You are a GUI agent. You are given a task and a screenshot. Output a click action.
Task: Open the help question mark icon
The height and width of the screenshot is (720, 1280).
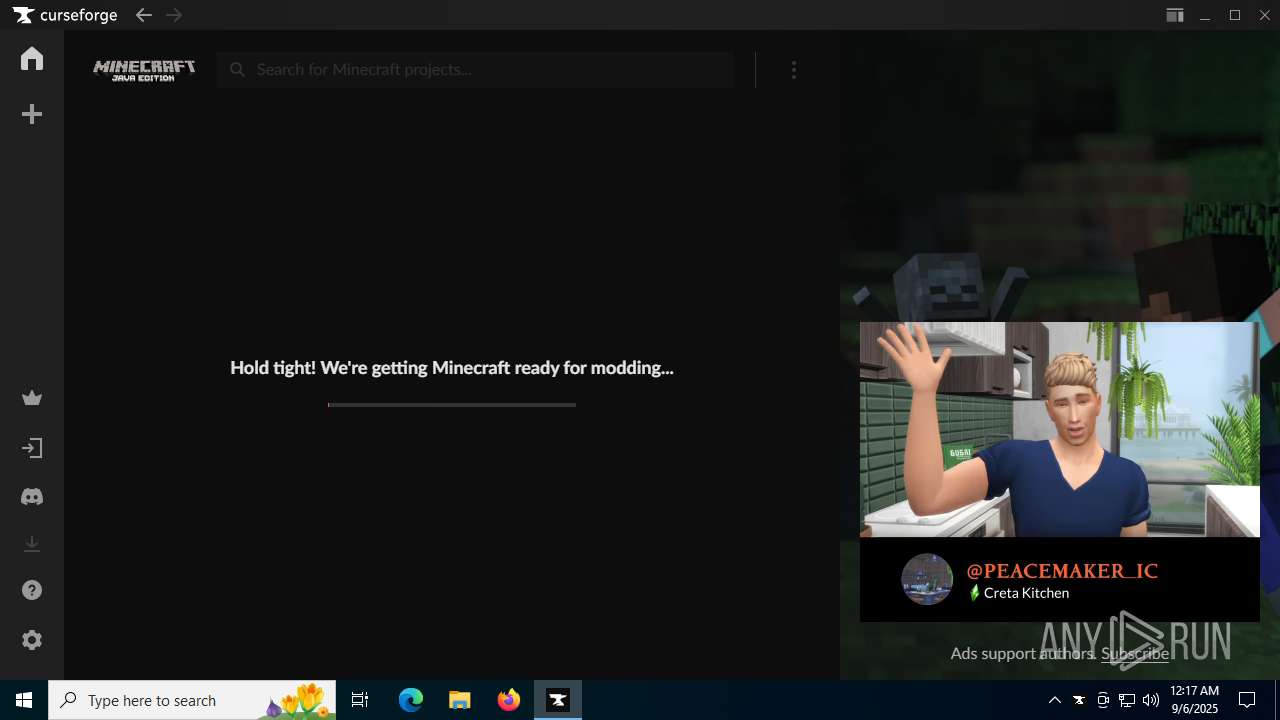32,591
